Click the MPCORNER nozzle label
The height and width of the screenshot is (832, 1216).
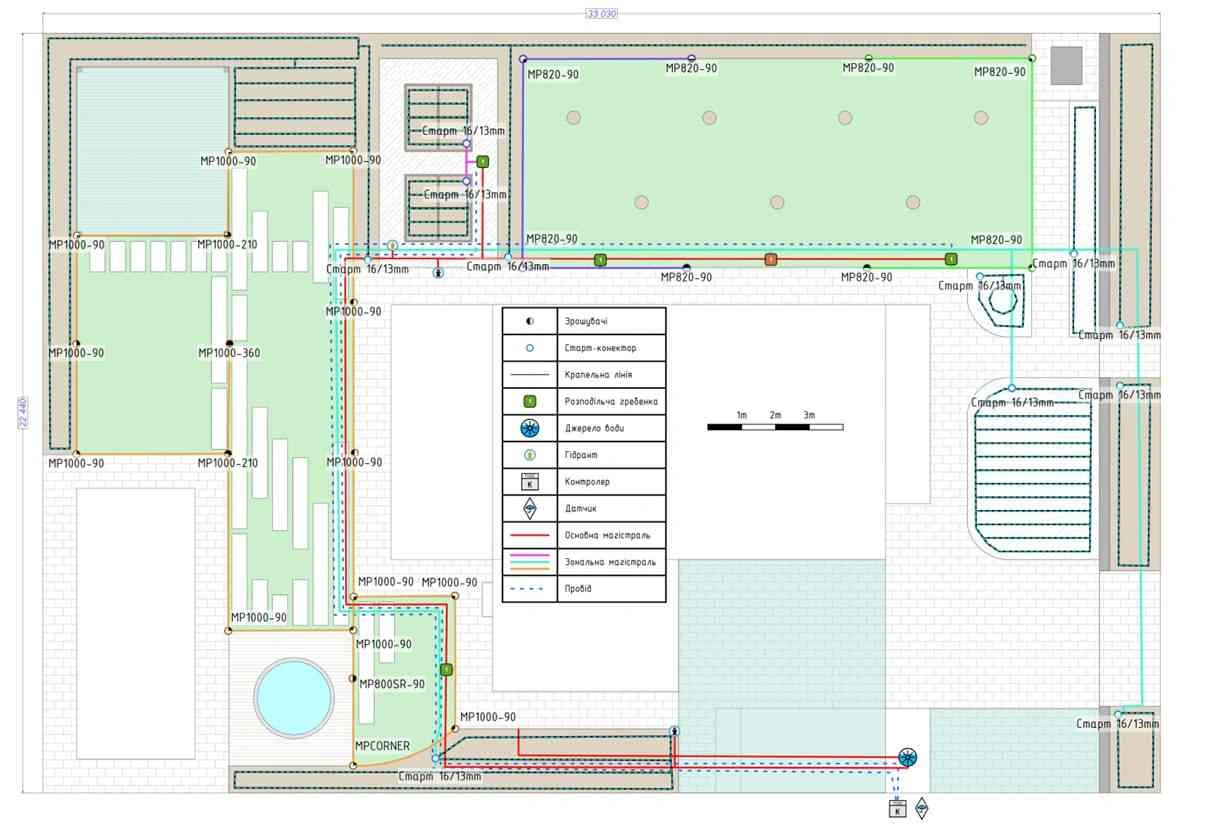tap(382, 746)
